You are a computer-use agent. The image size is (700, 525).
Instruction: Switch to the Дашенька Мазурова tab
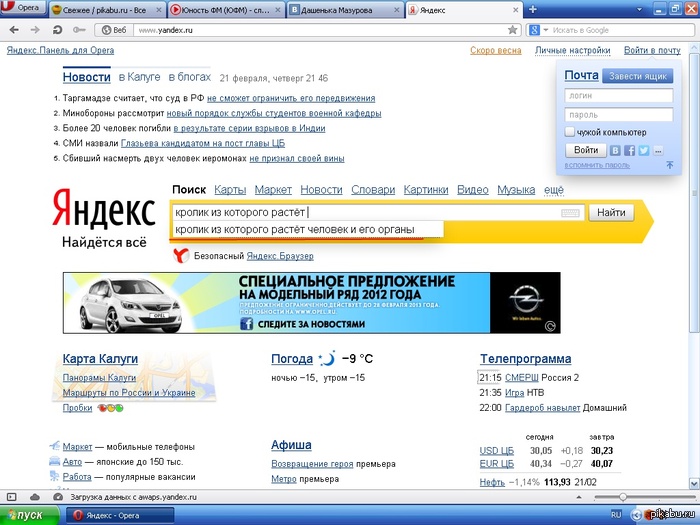tap(345, 9)
